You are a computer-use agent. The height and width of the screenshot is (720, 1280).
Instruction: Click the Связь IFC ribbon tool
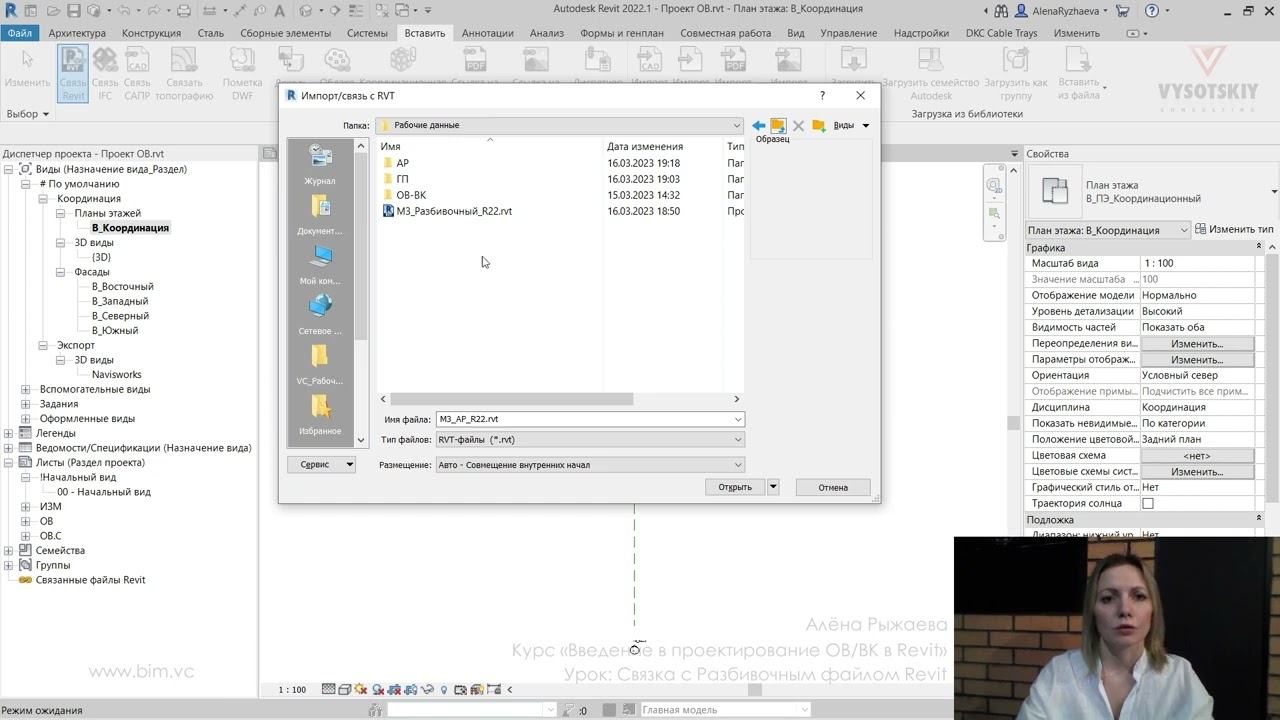point(105,74)
